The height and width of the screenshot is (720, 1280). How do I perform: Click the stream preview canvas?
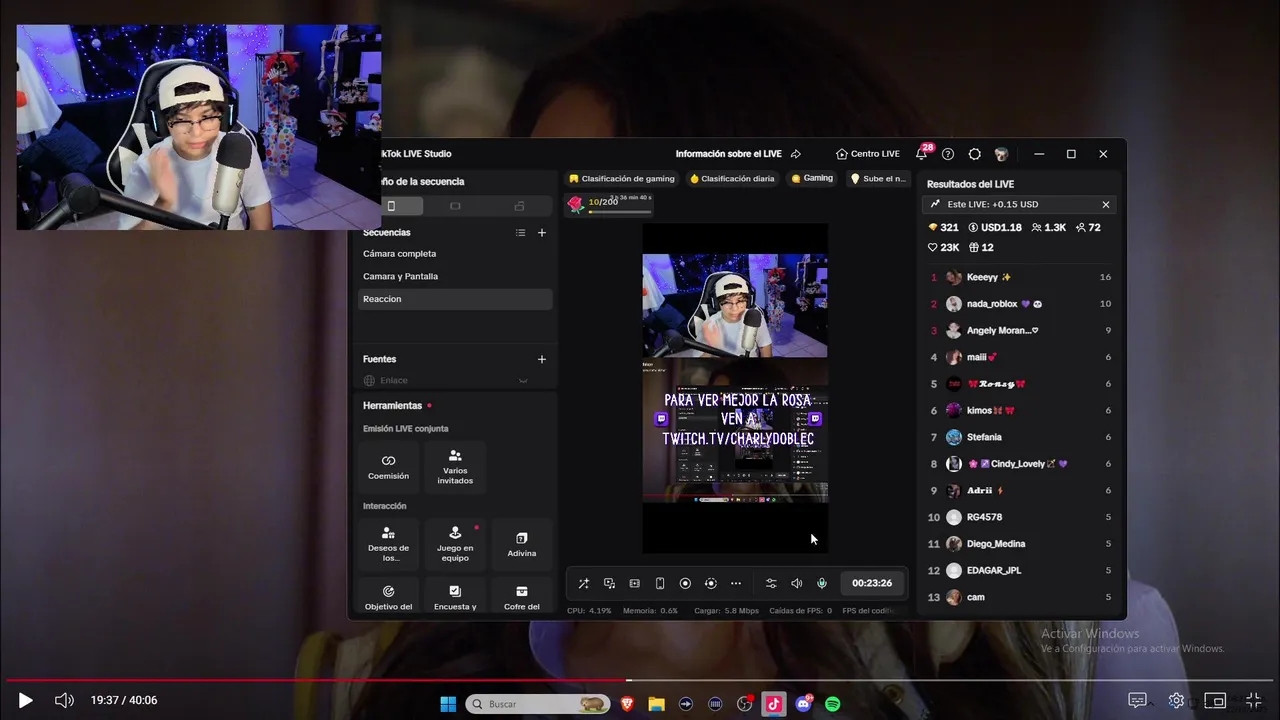tap(735, 388)
